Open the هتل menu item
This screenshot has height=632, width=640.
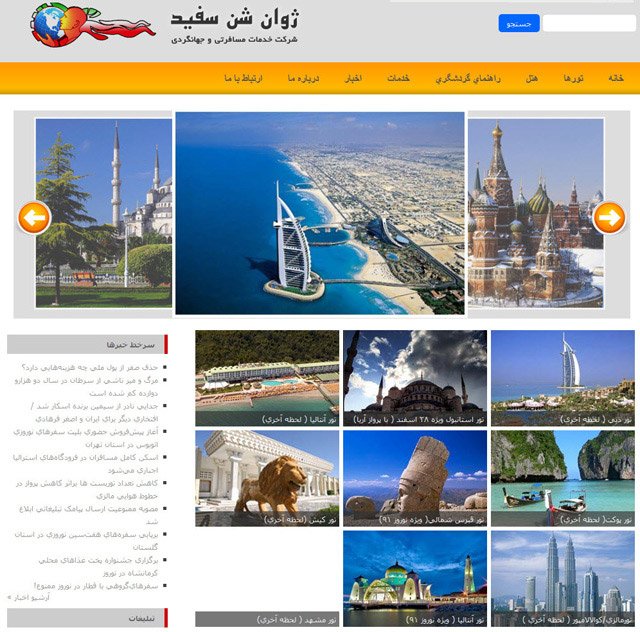pos(531,78)
